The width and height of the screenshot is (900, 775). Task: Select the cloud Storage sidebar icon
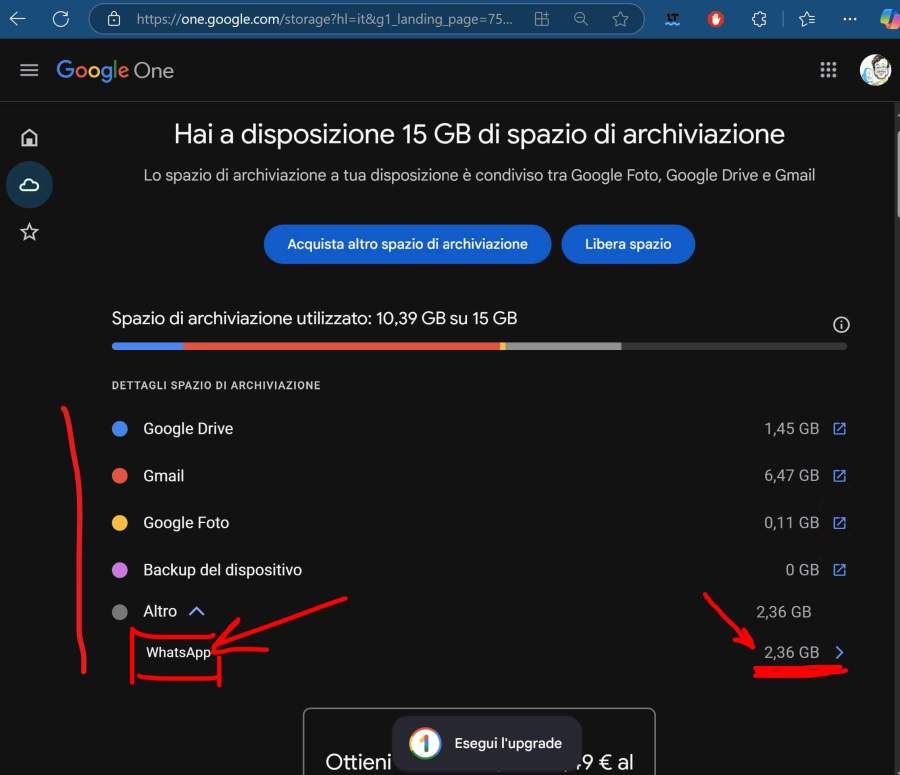[x=29, y=185]
